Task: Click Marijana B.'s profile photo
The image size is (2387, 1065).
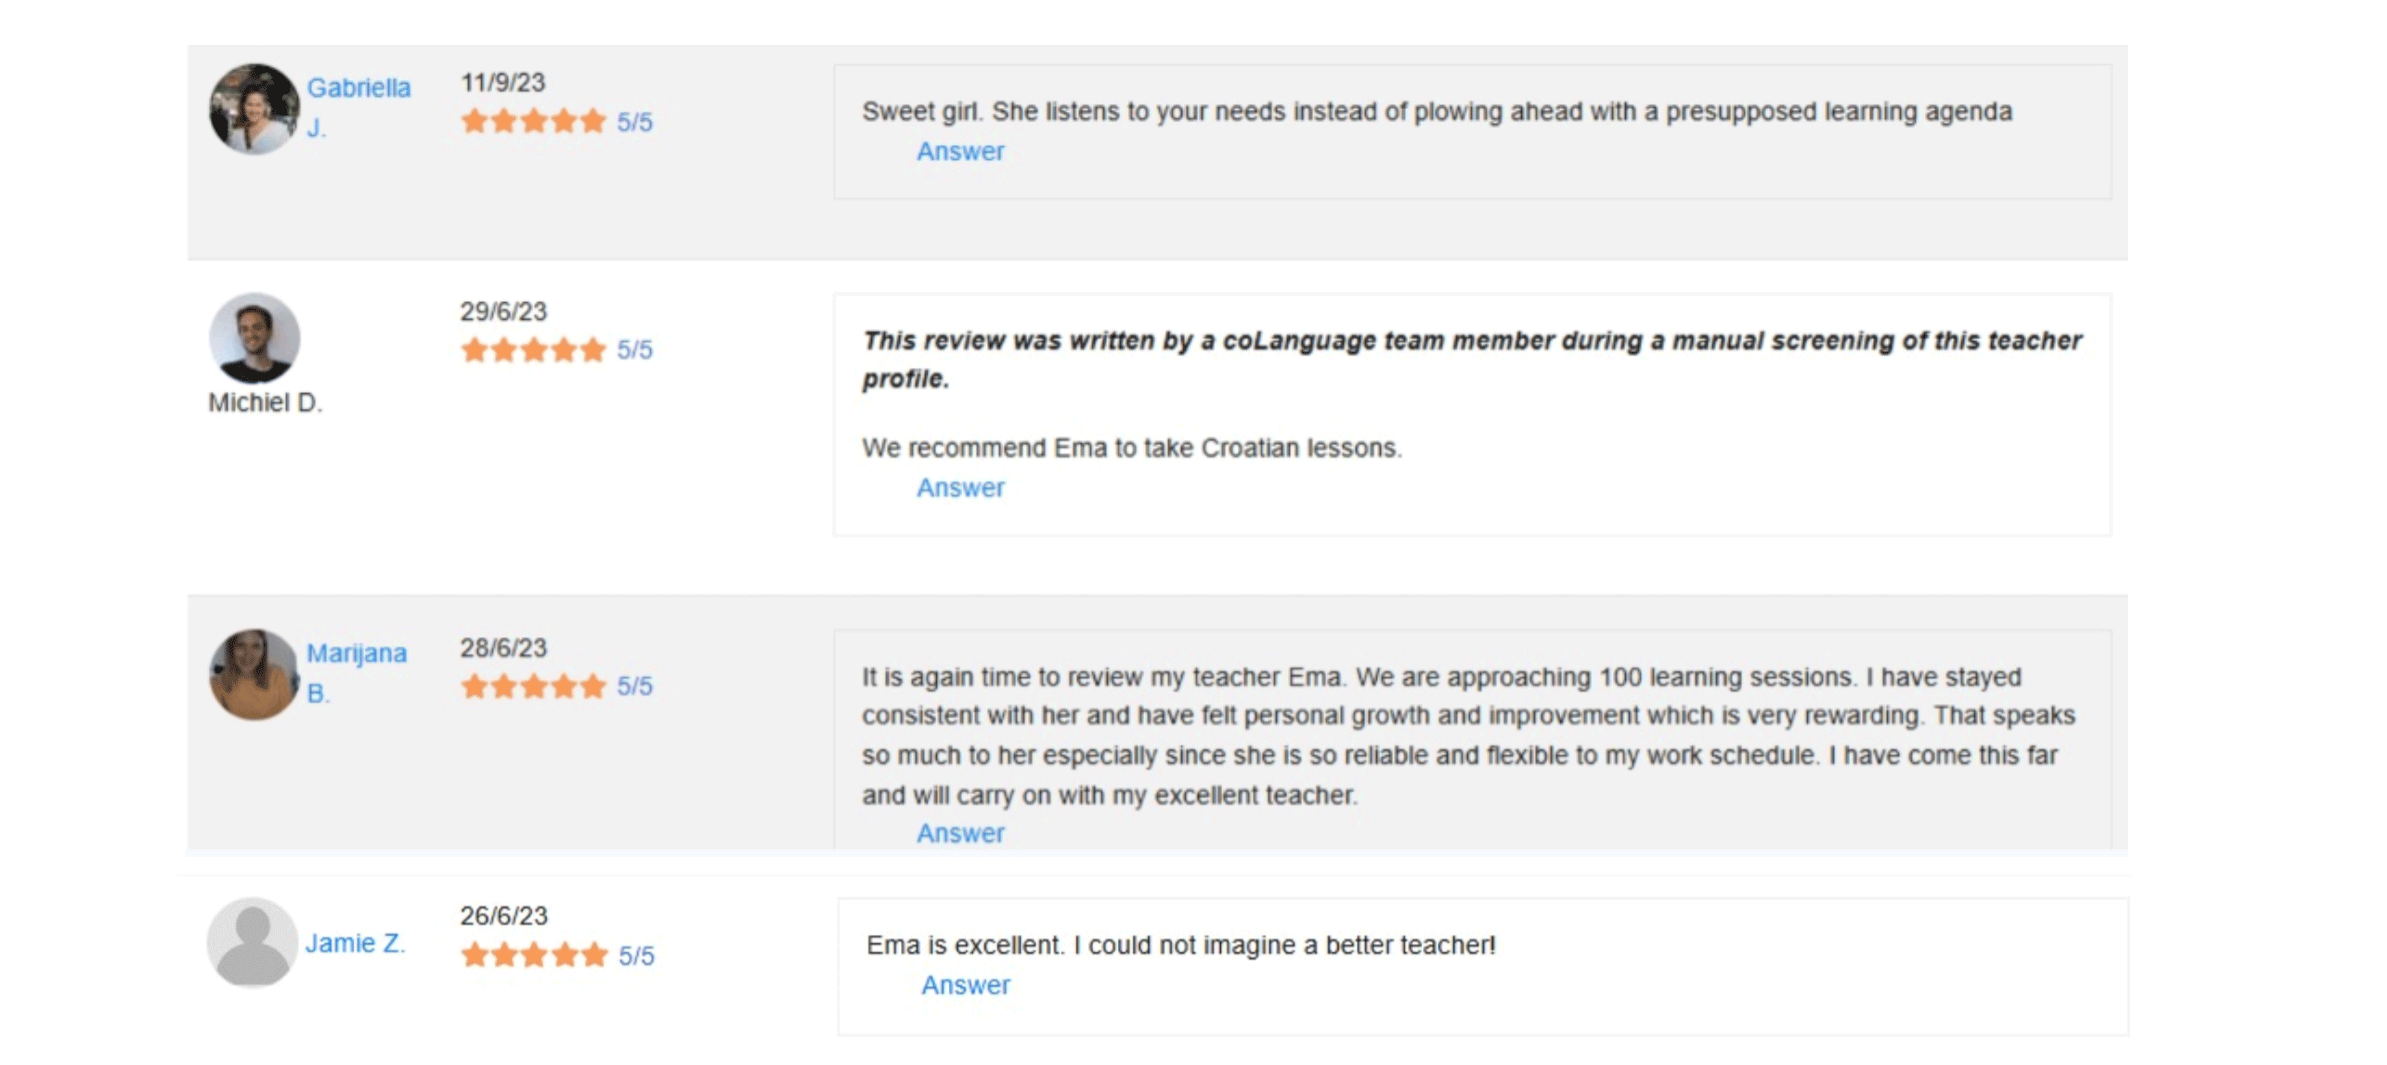Action: (x=254, y=674)
